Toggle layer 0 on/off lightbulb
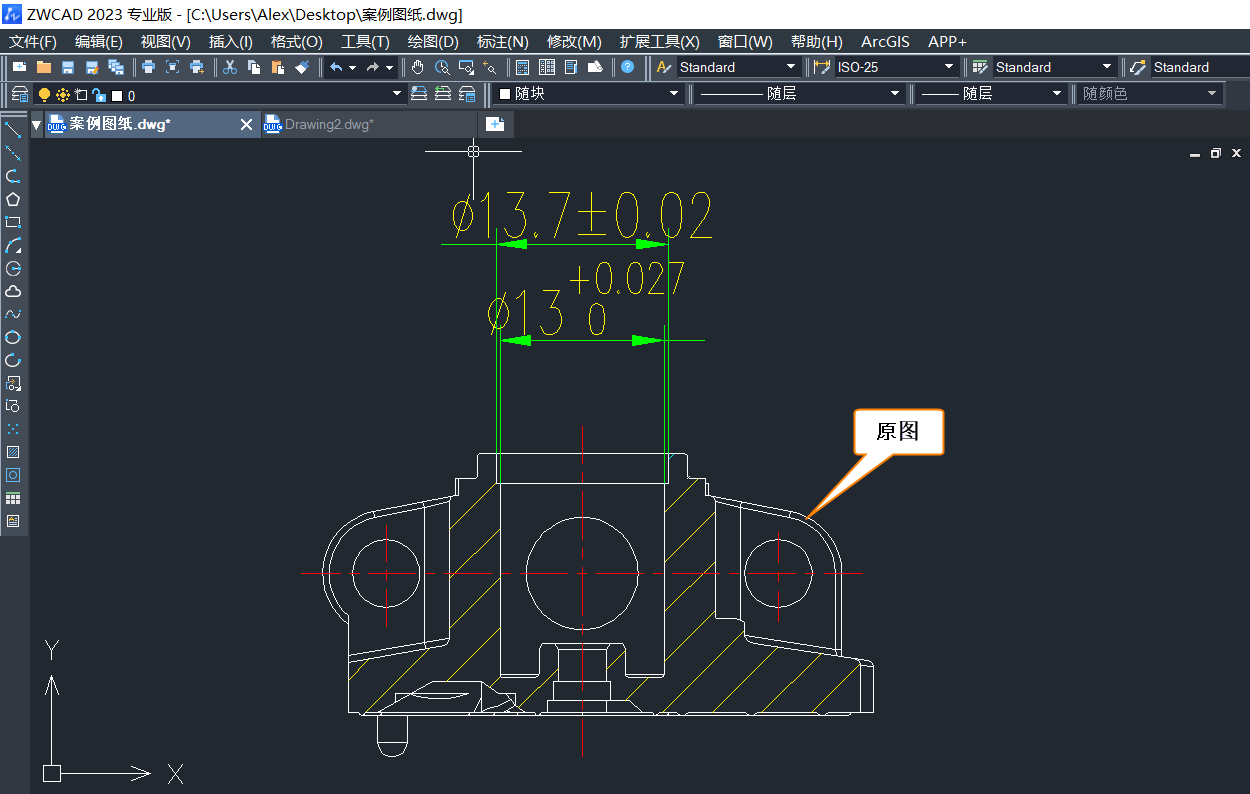This screenshot has width=1250, height=794. [x=44, y=95]
